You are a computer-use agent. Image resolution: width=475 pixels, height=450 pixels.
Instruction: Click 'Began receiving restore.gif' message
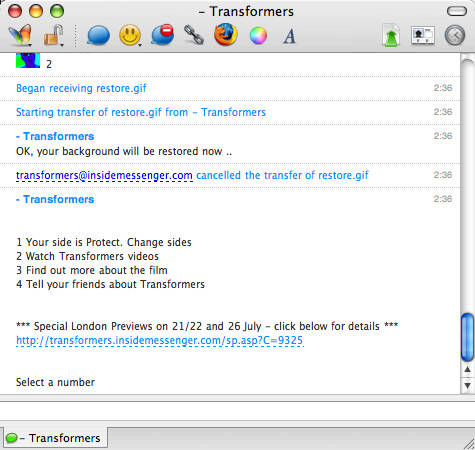[x=81, y=88]
